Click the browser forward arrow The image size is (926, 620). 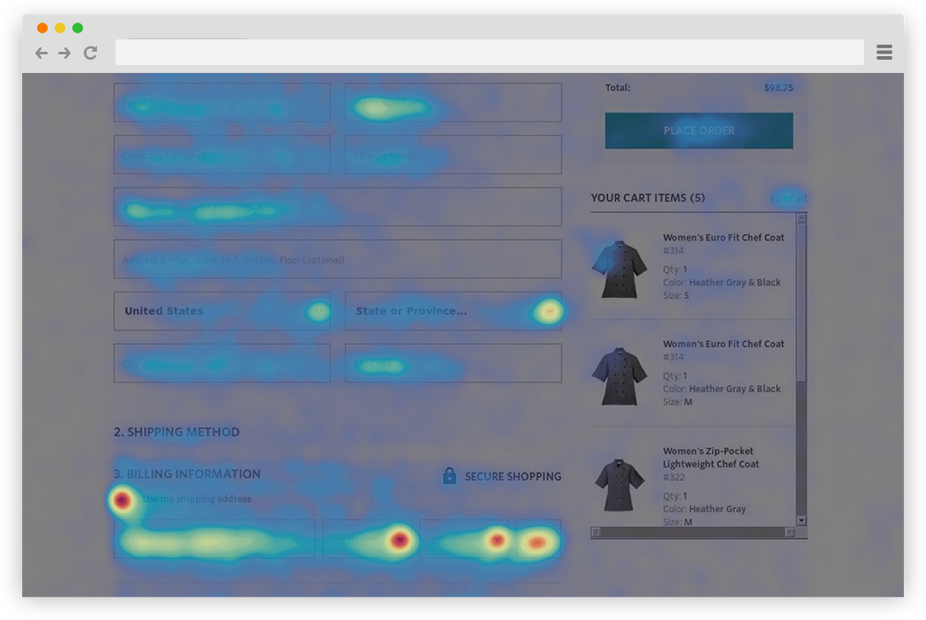(x=64, y=53)
